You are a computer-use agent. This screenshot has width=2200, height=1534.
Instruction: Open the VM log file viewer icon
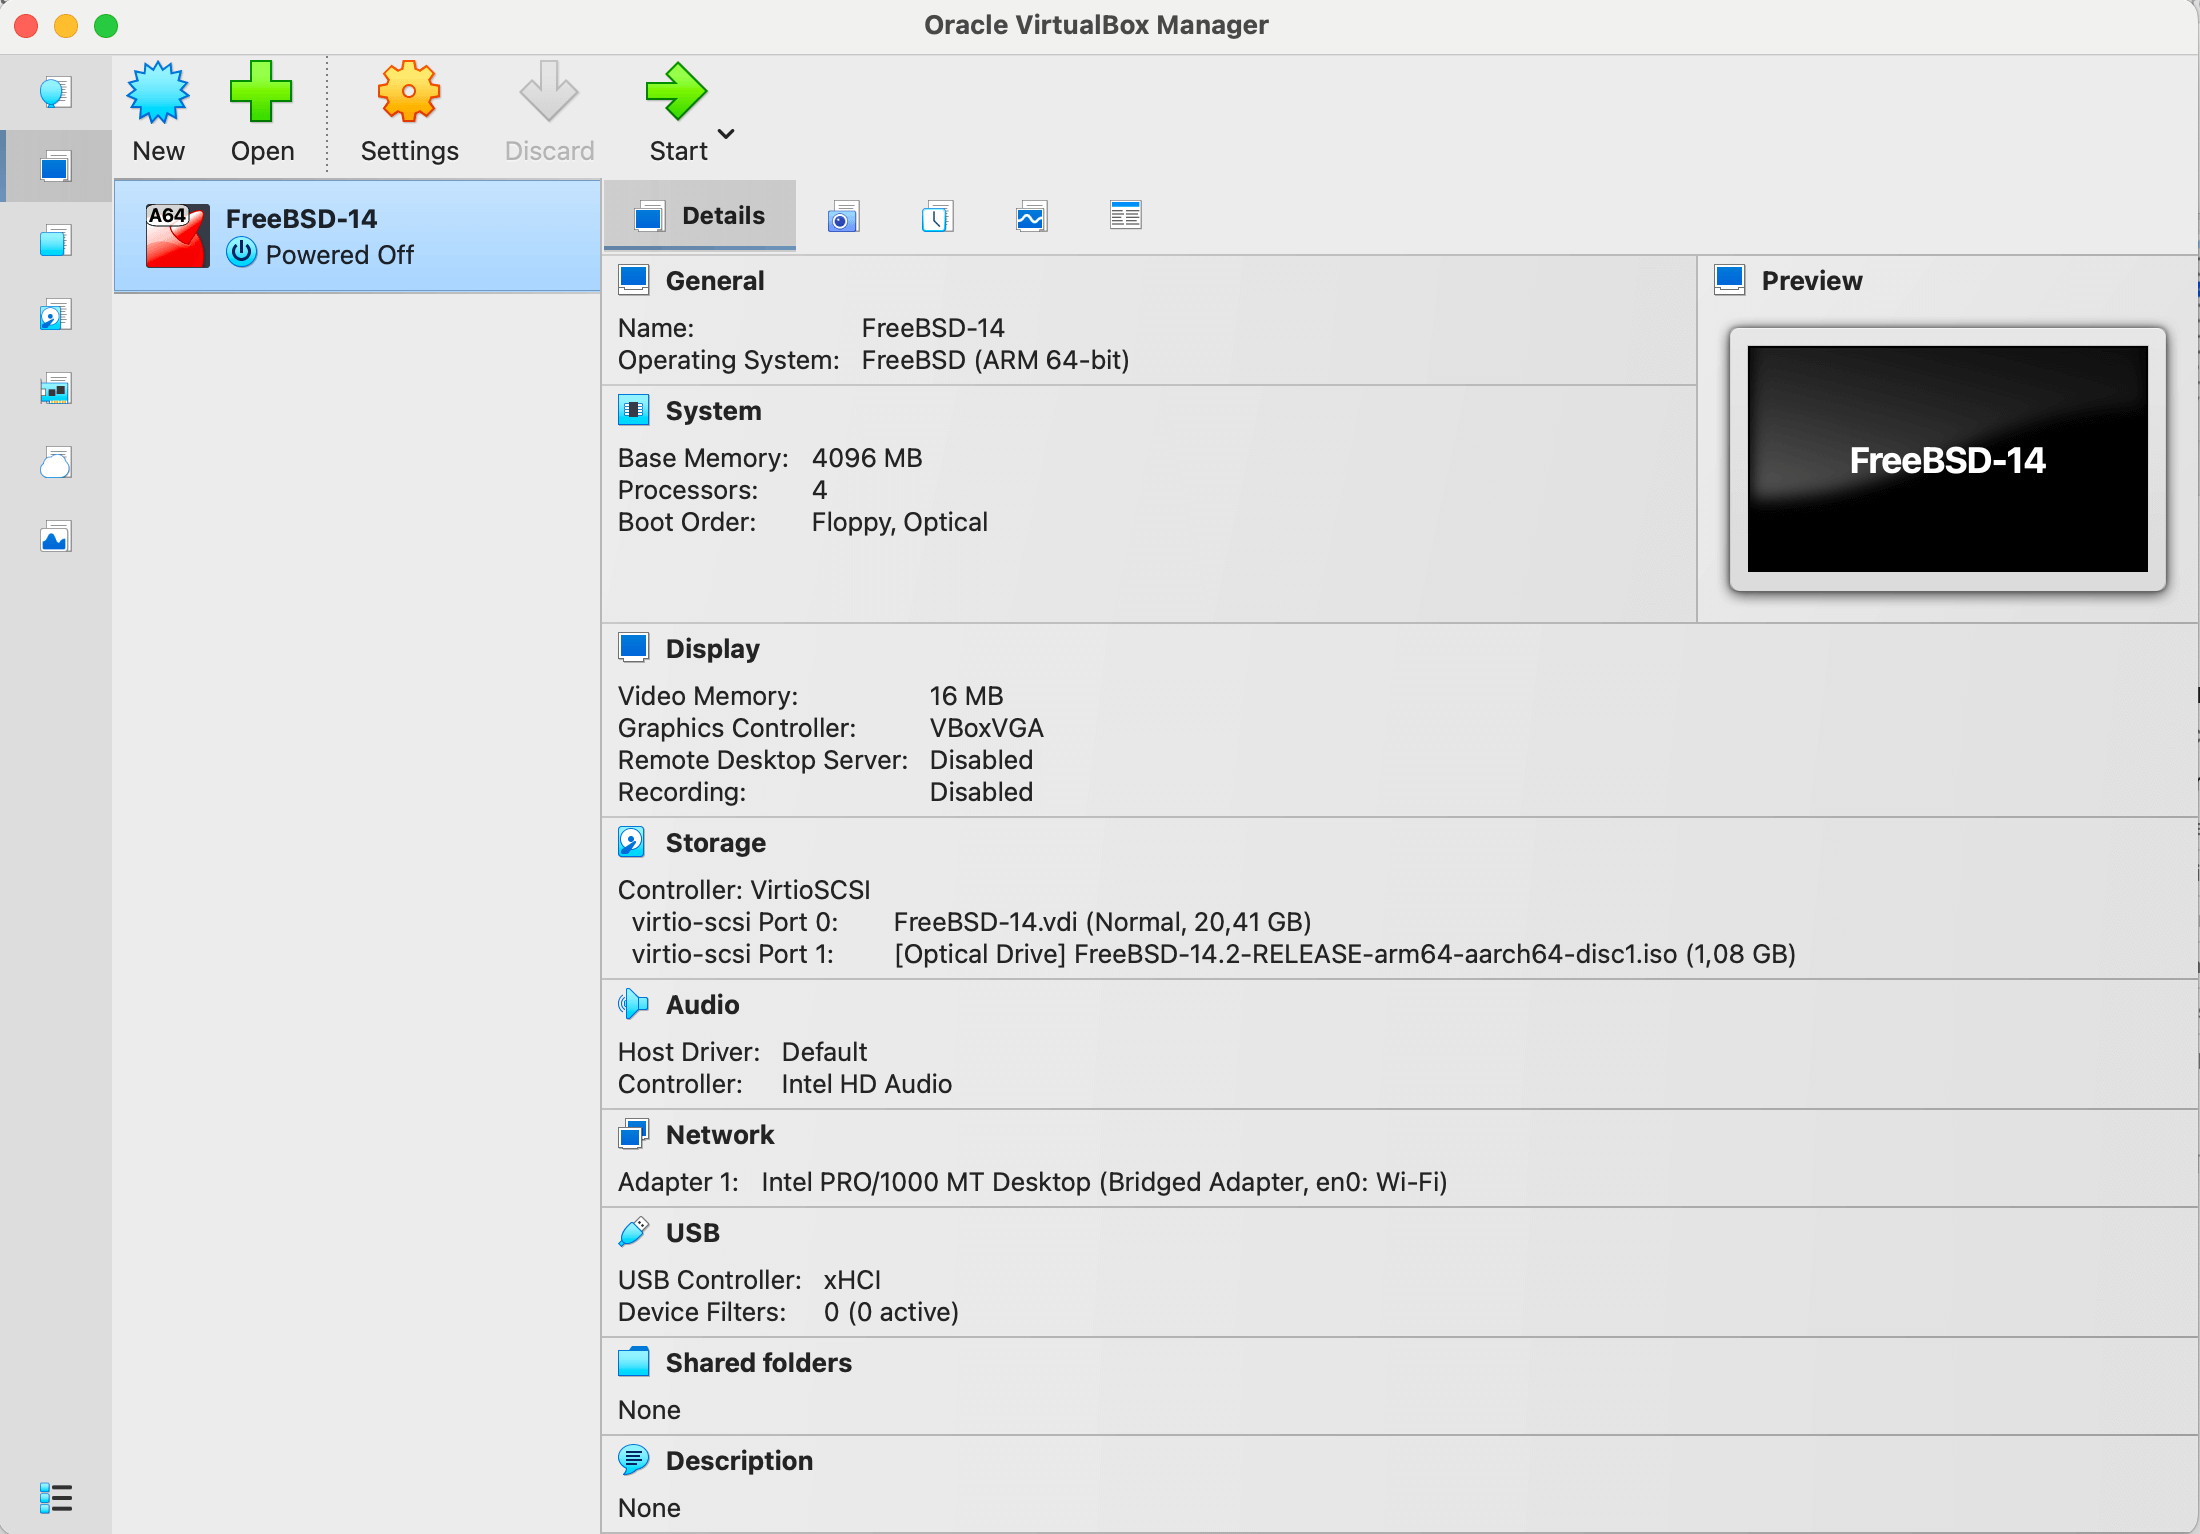point(1125,215)
